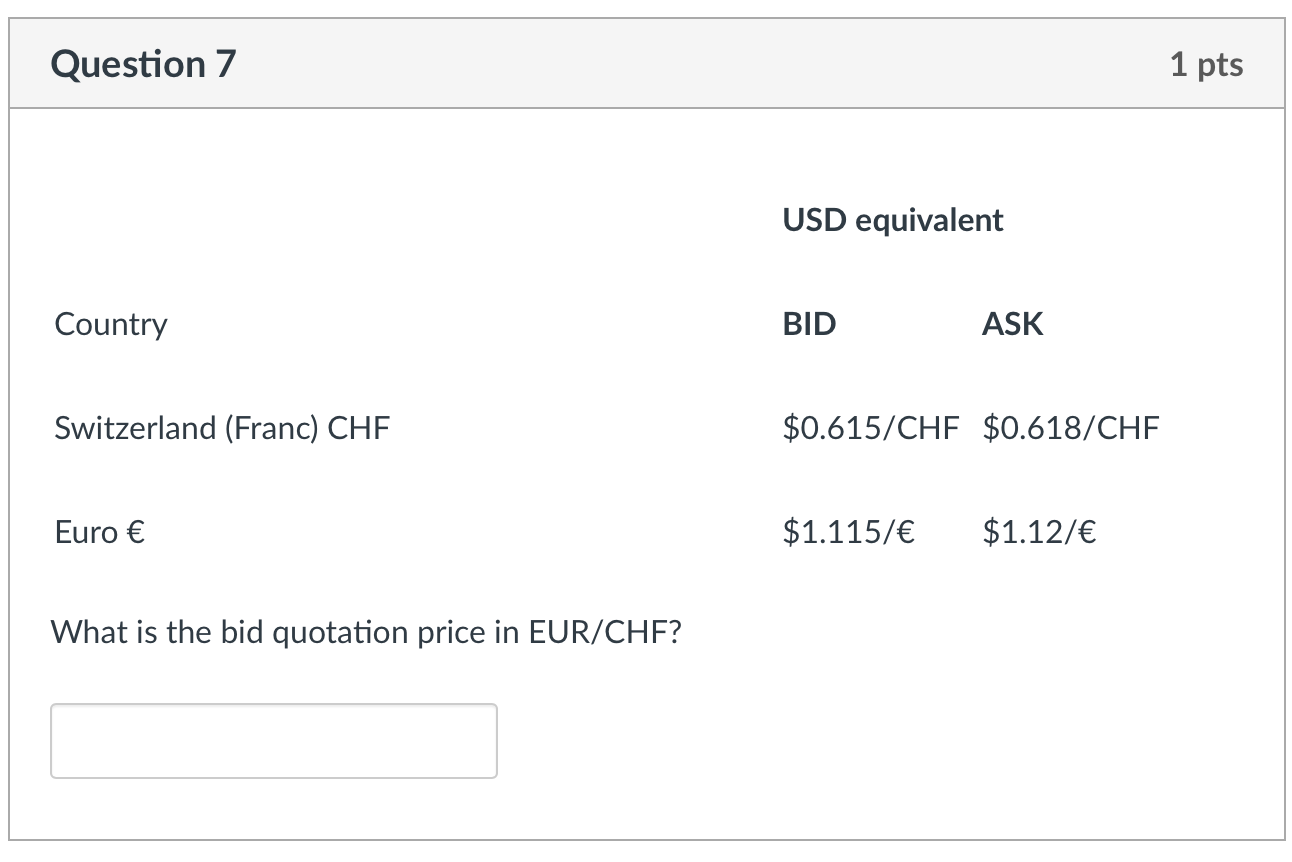Click the Question 7 heading
The height and width of the screenshot is (862, 1292).
pos(143,65)
